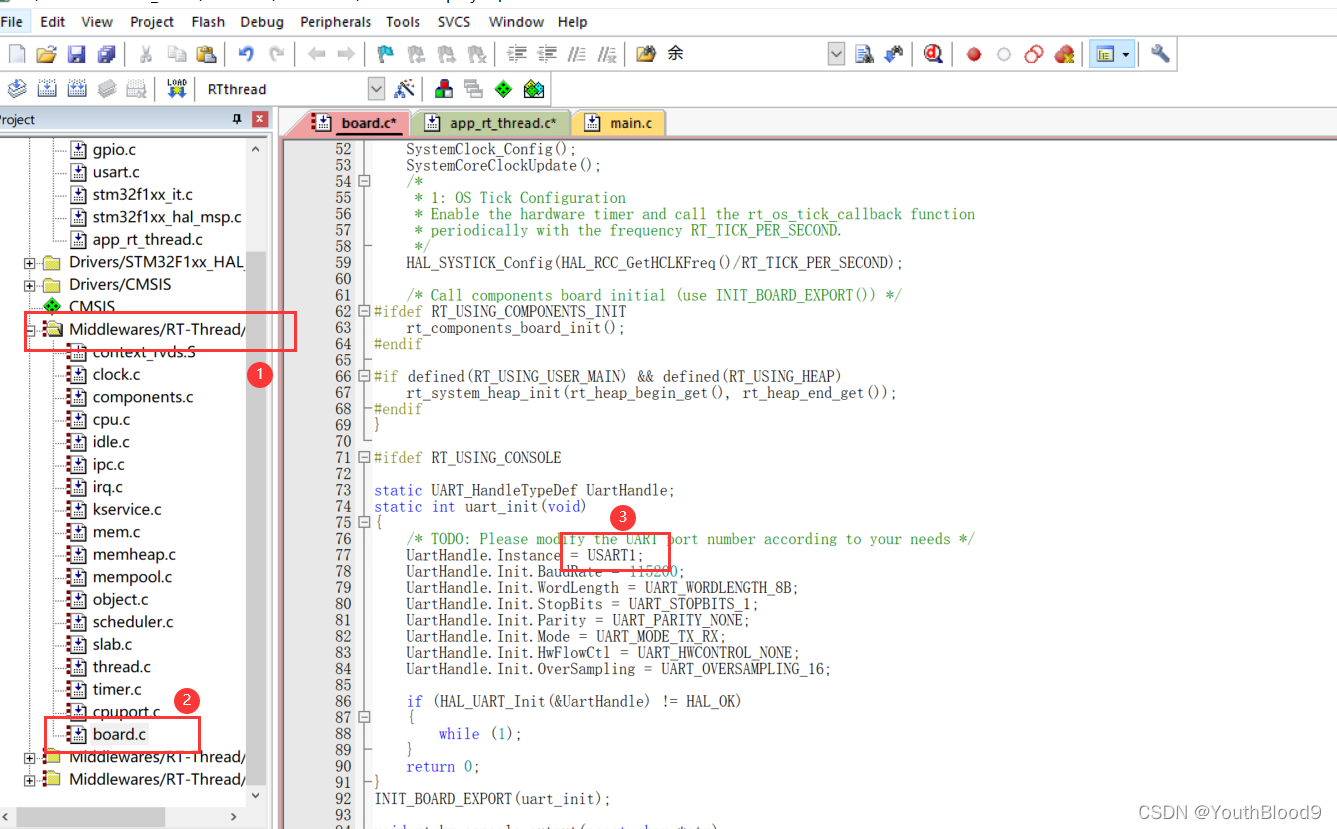Expand the Drivers/STM32F1xx_HAL group

pyautogui.click(x=30, y=263)
